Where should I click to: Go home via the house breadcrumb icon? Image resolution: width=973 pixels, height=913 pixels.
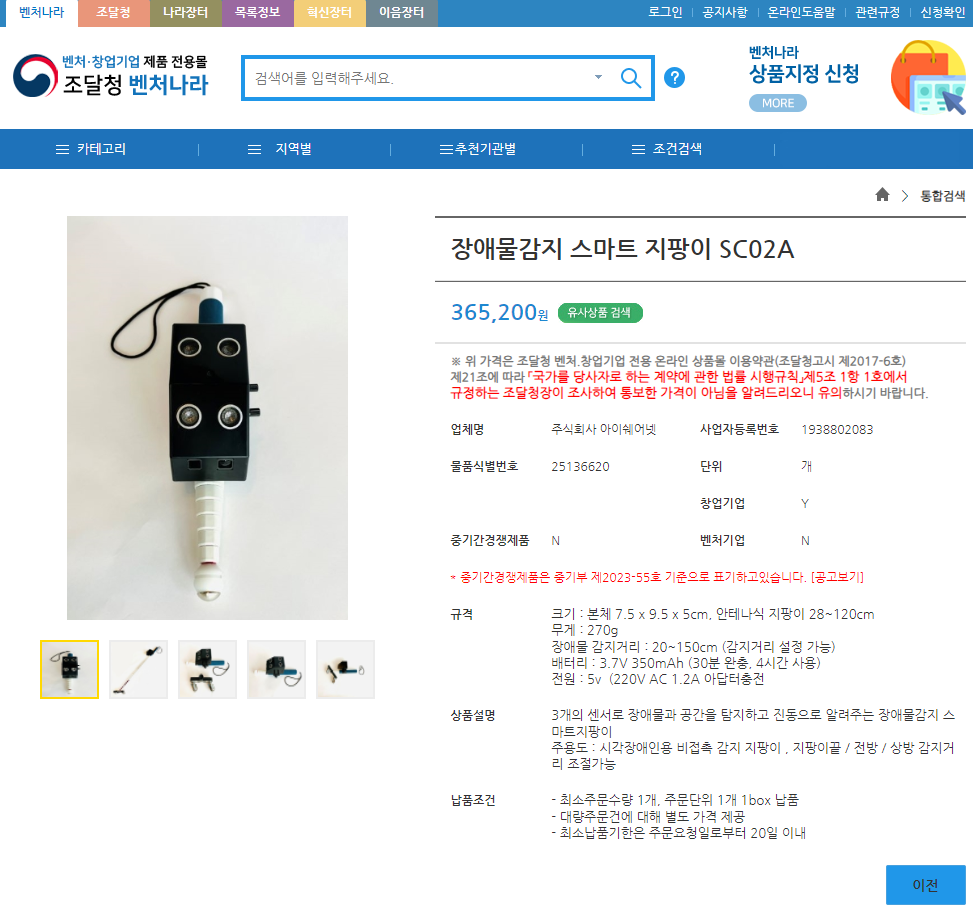point(882,196)
